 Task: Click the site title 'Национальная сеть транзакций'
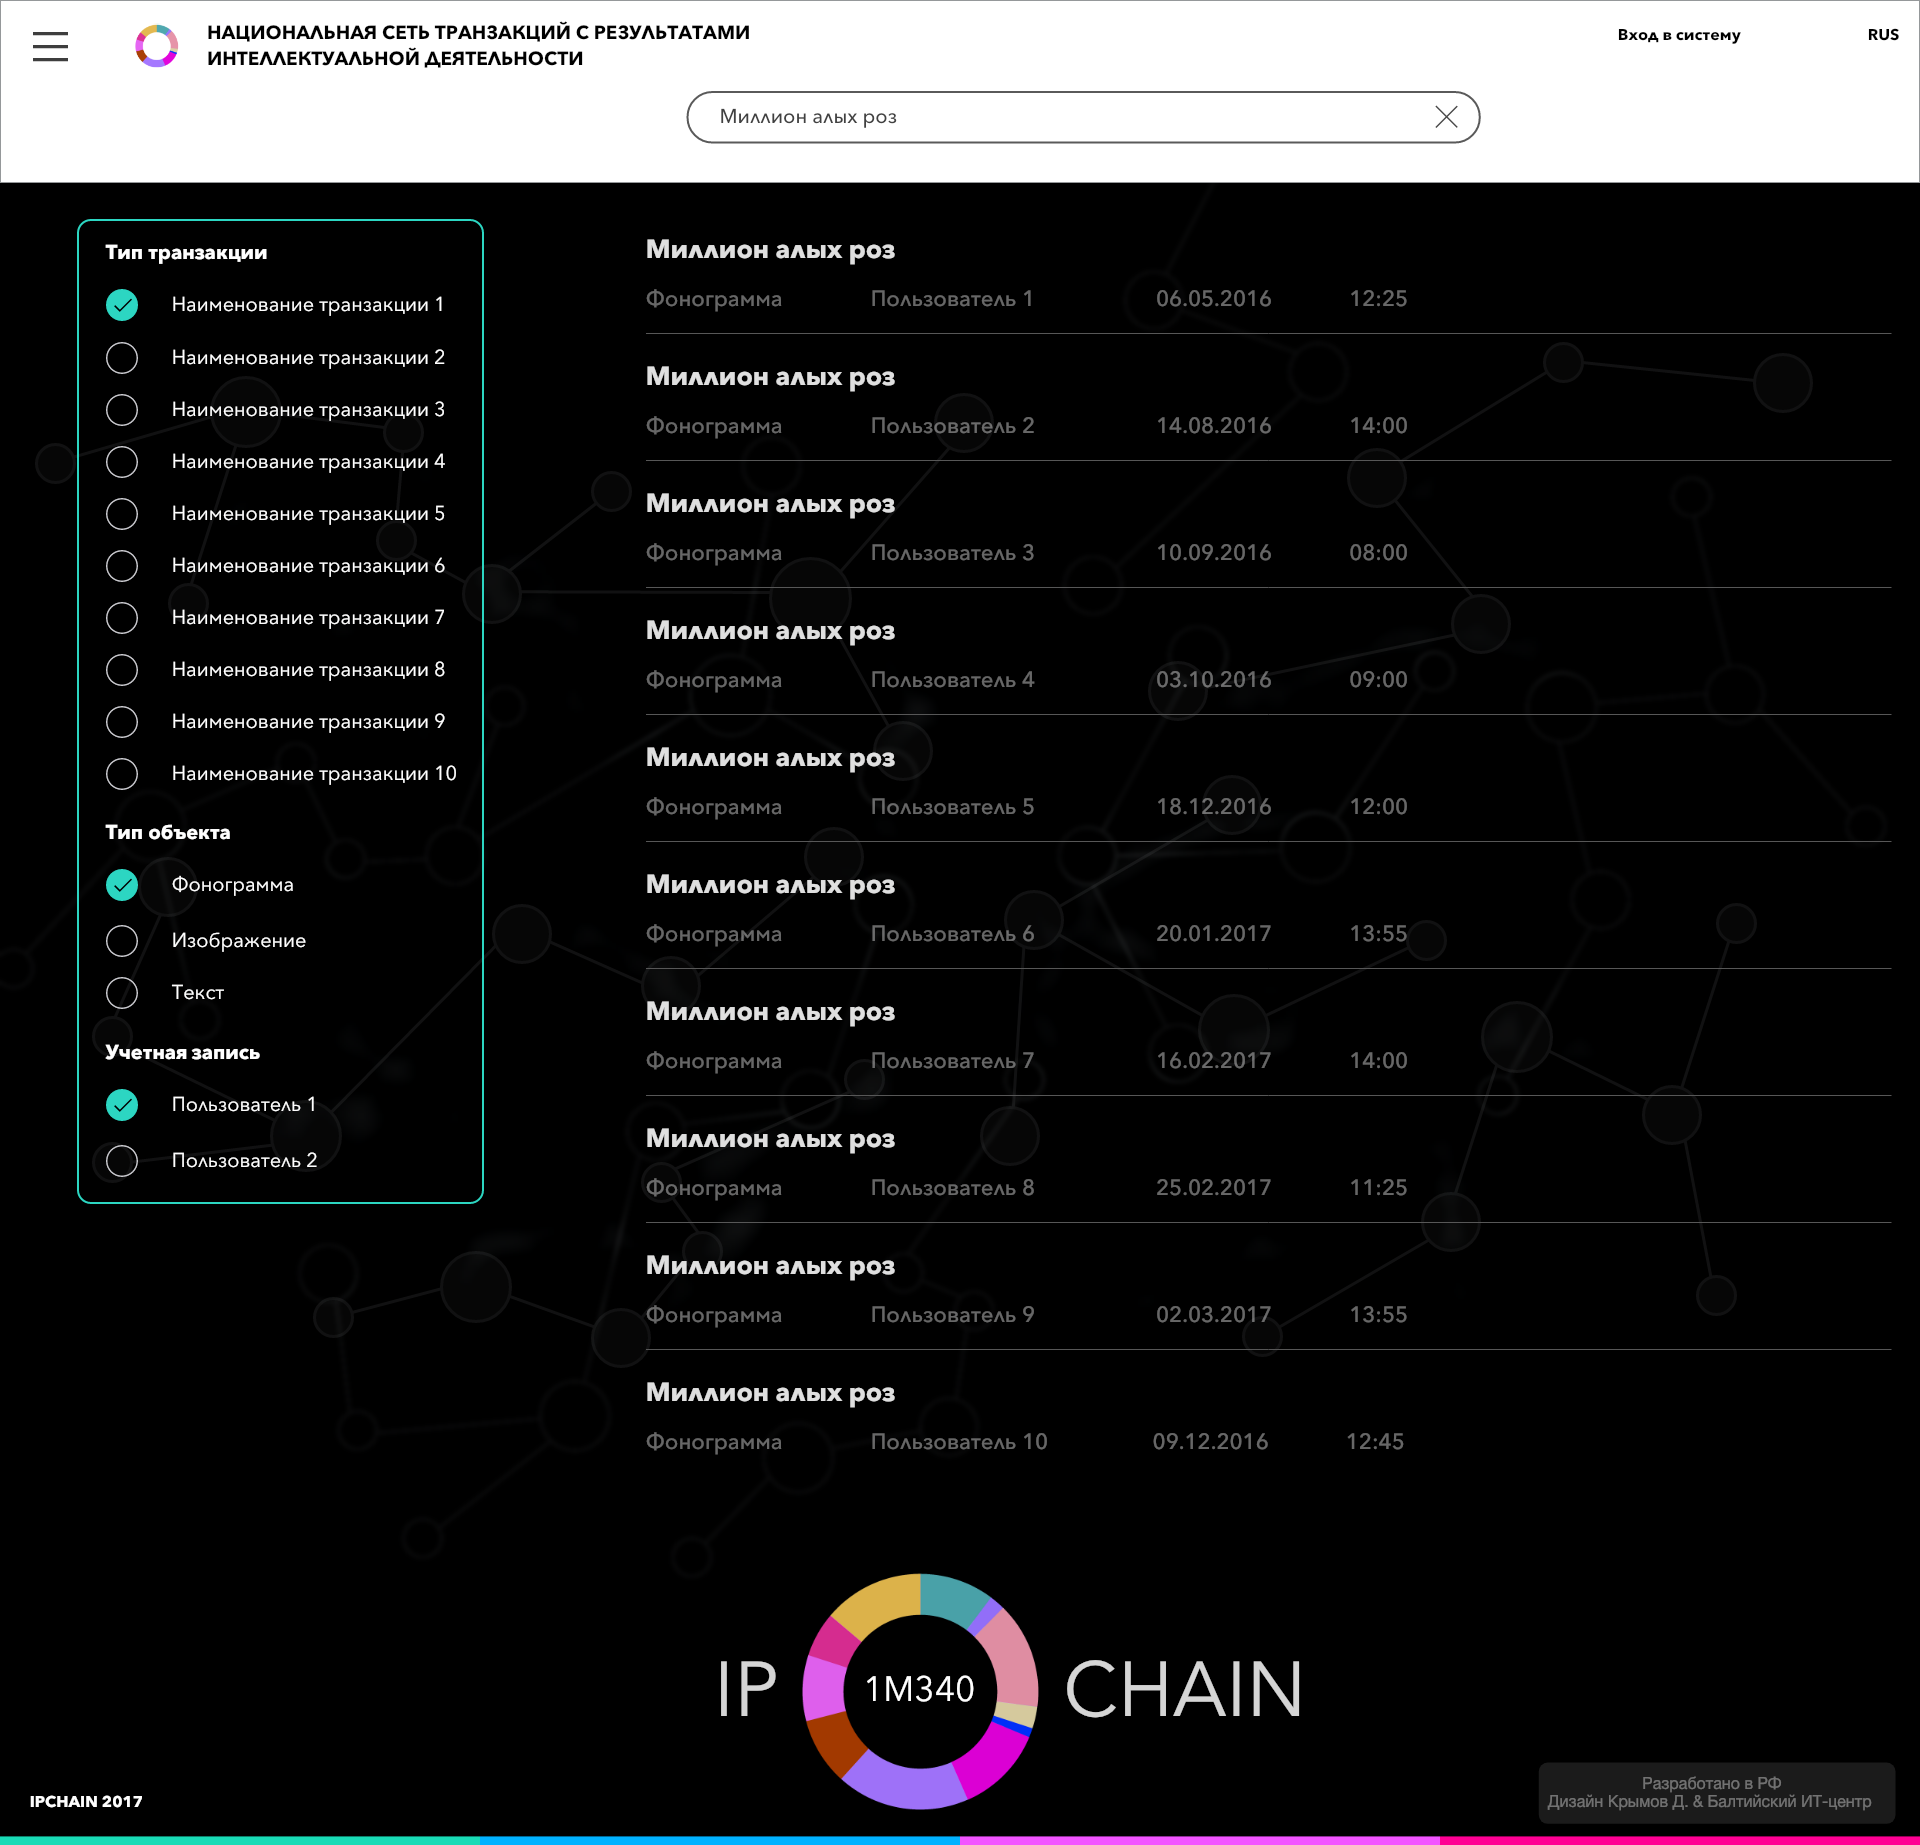pyautogui.click(x=478, y=46)
